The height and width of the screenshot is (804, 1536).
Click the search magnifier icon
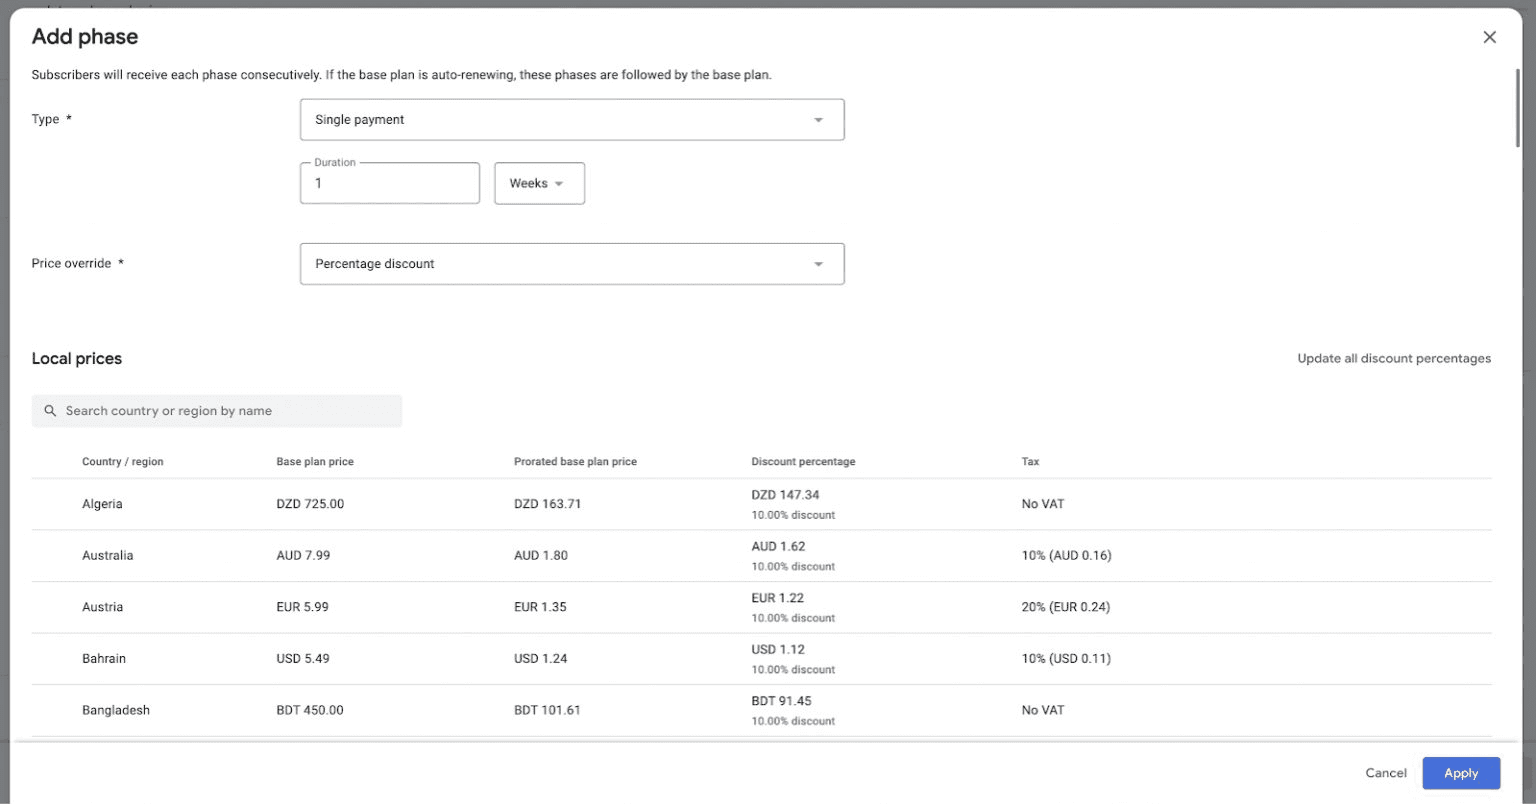coord(49,410)
